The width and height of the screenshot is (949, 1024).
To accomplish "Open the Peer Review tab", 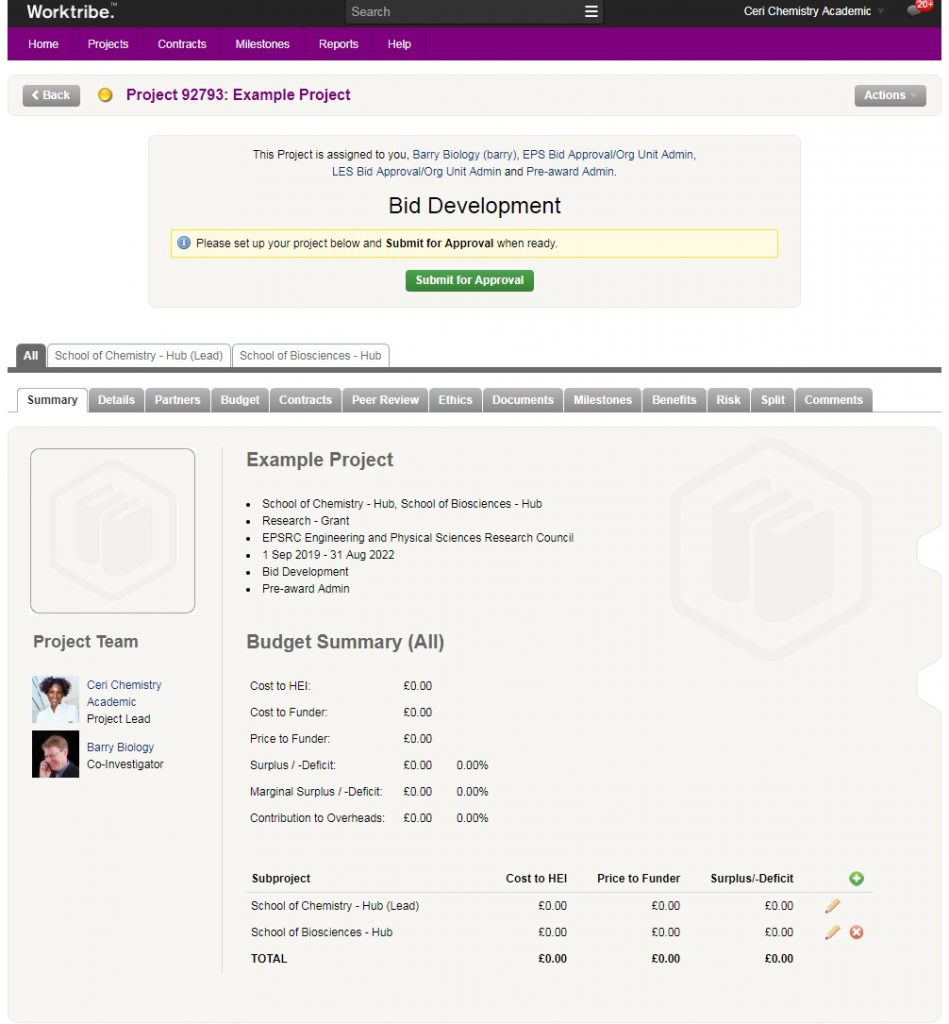I will coord(385,400).
